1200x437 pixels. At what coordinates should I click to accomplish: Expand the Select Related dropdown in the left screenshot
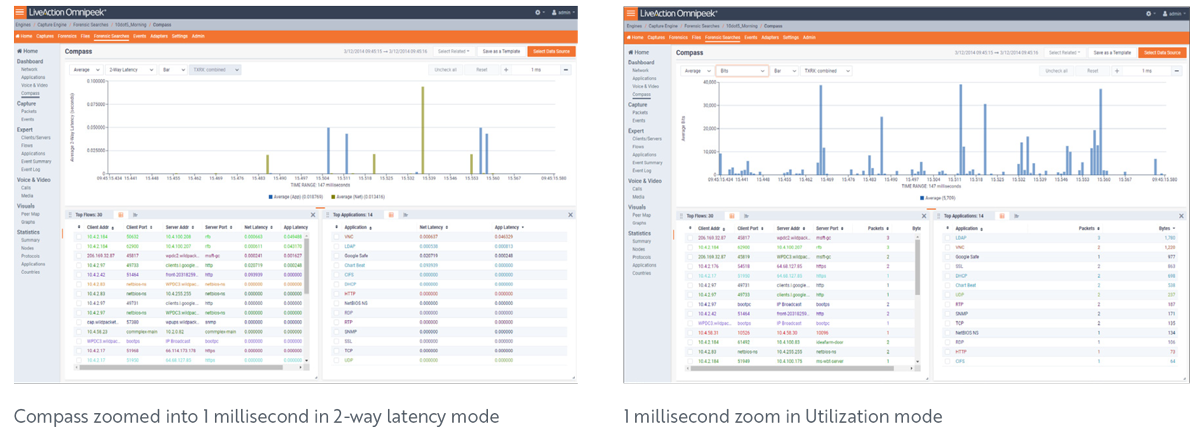tap(453, 52)
